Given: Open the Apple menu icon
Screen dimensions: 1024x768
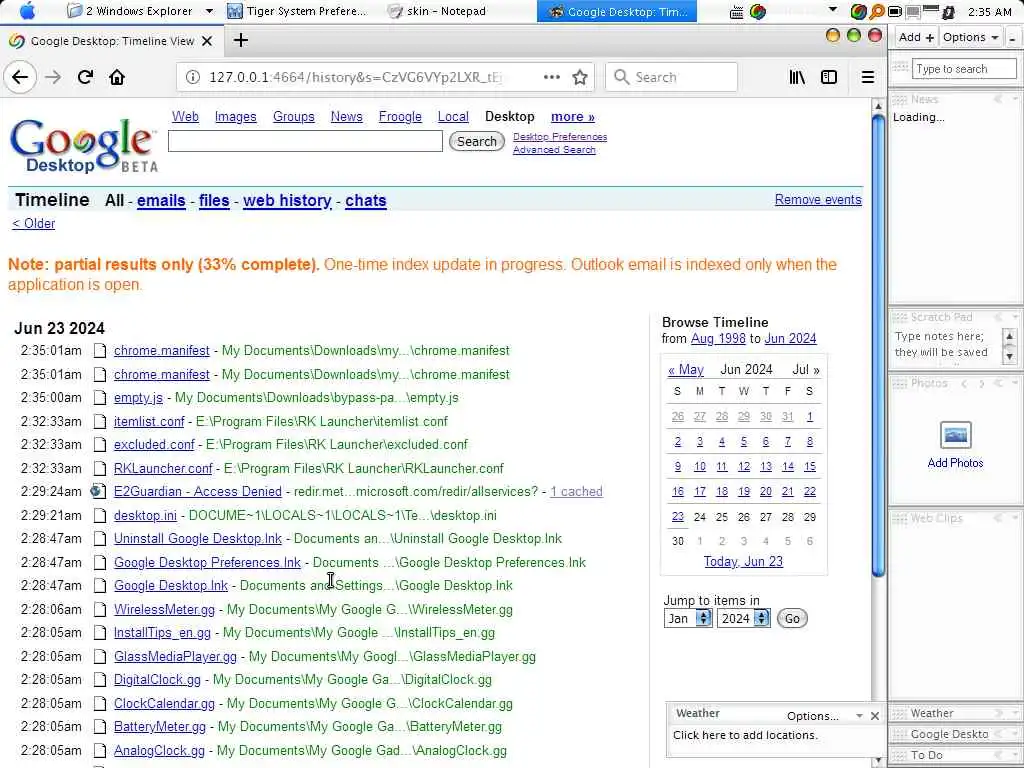Looking at the screenshot, I should (x=28, y=11).
